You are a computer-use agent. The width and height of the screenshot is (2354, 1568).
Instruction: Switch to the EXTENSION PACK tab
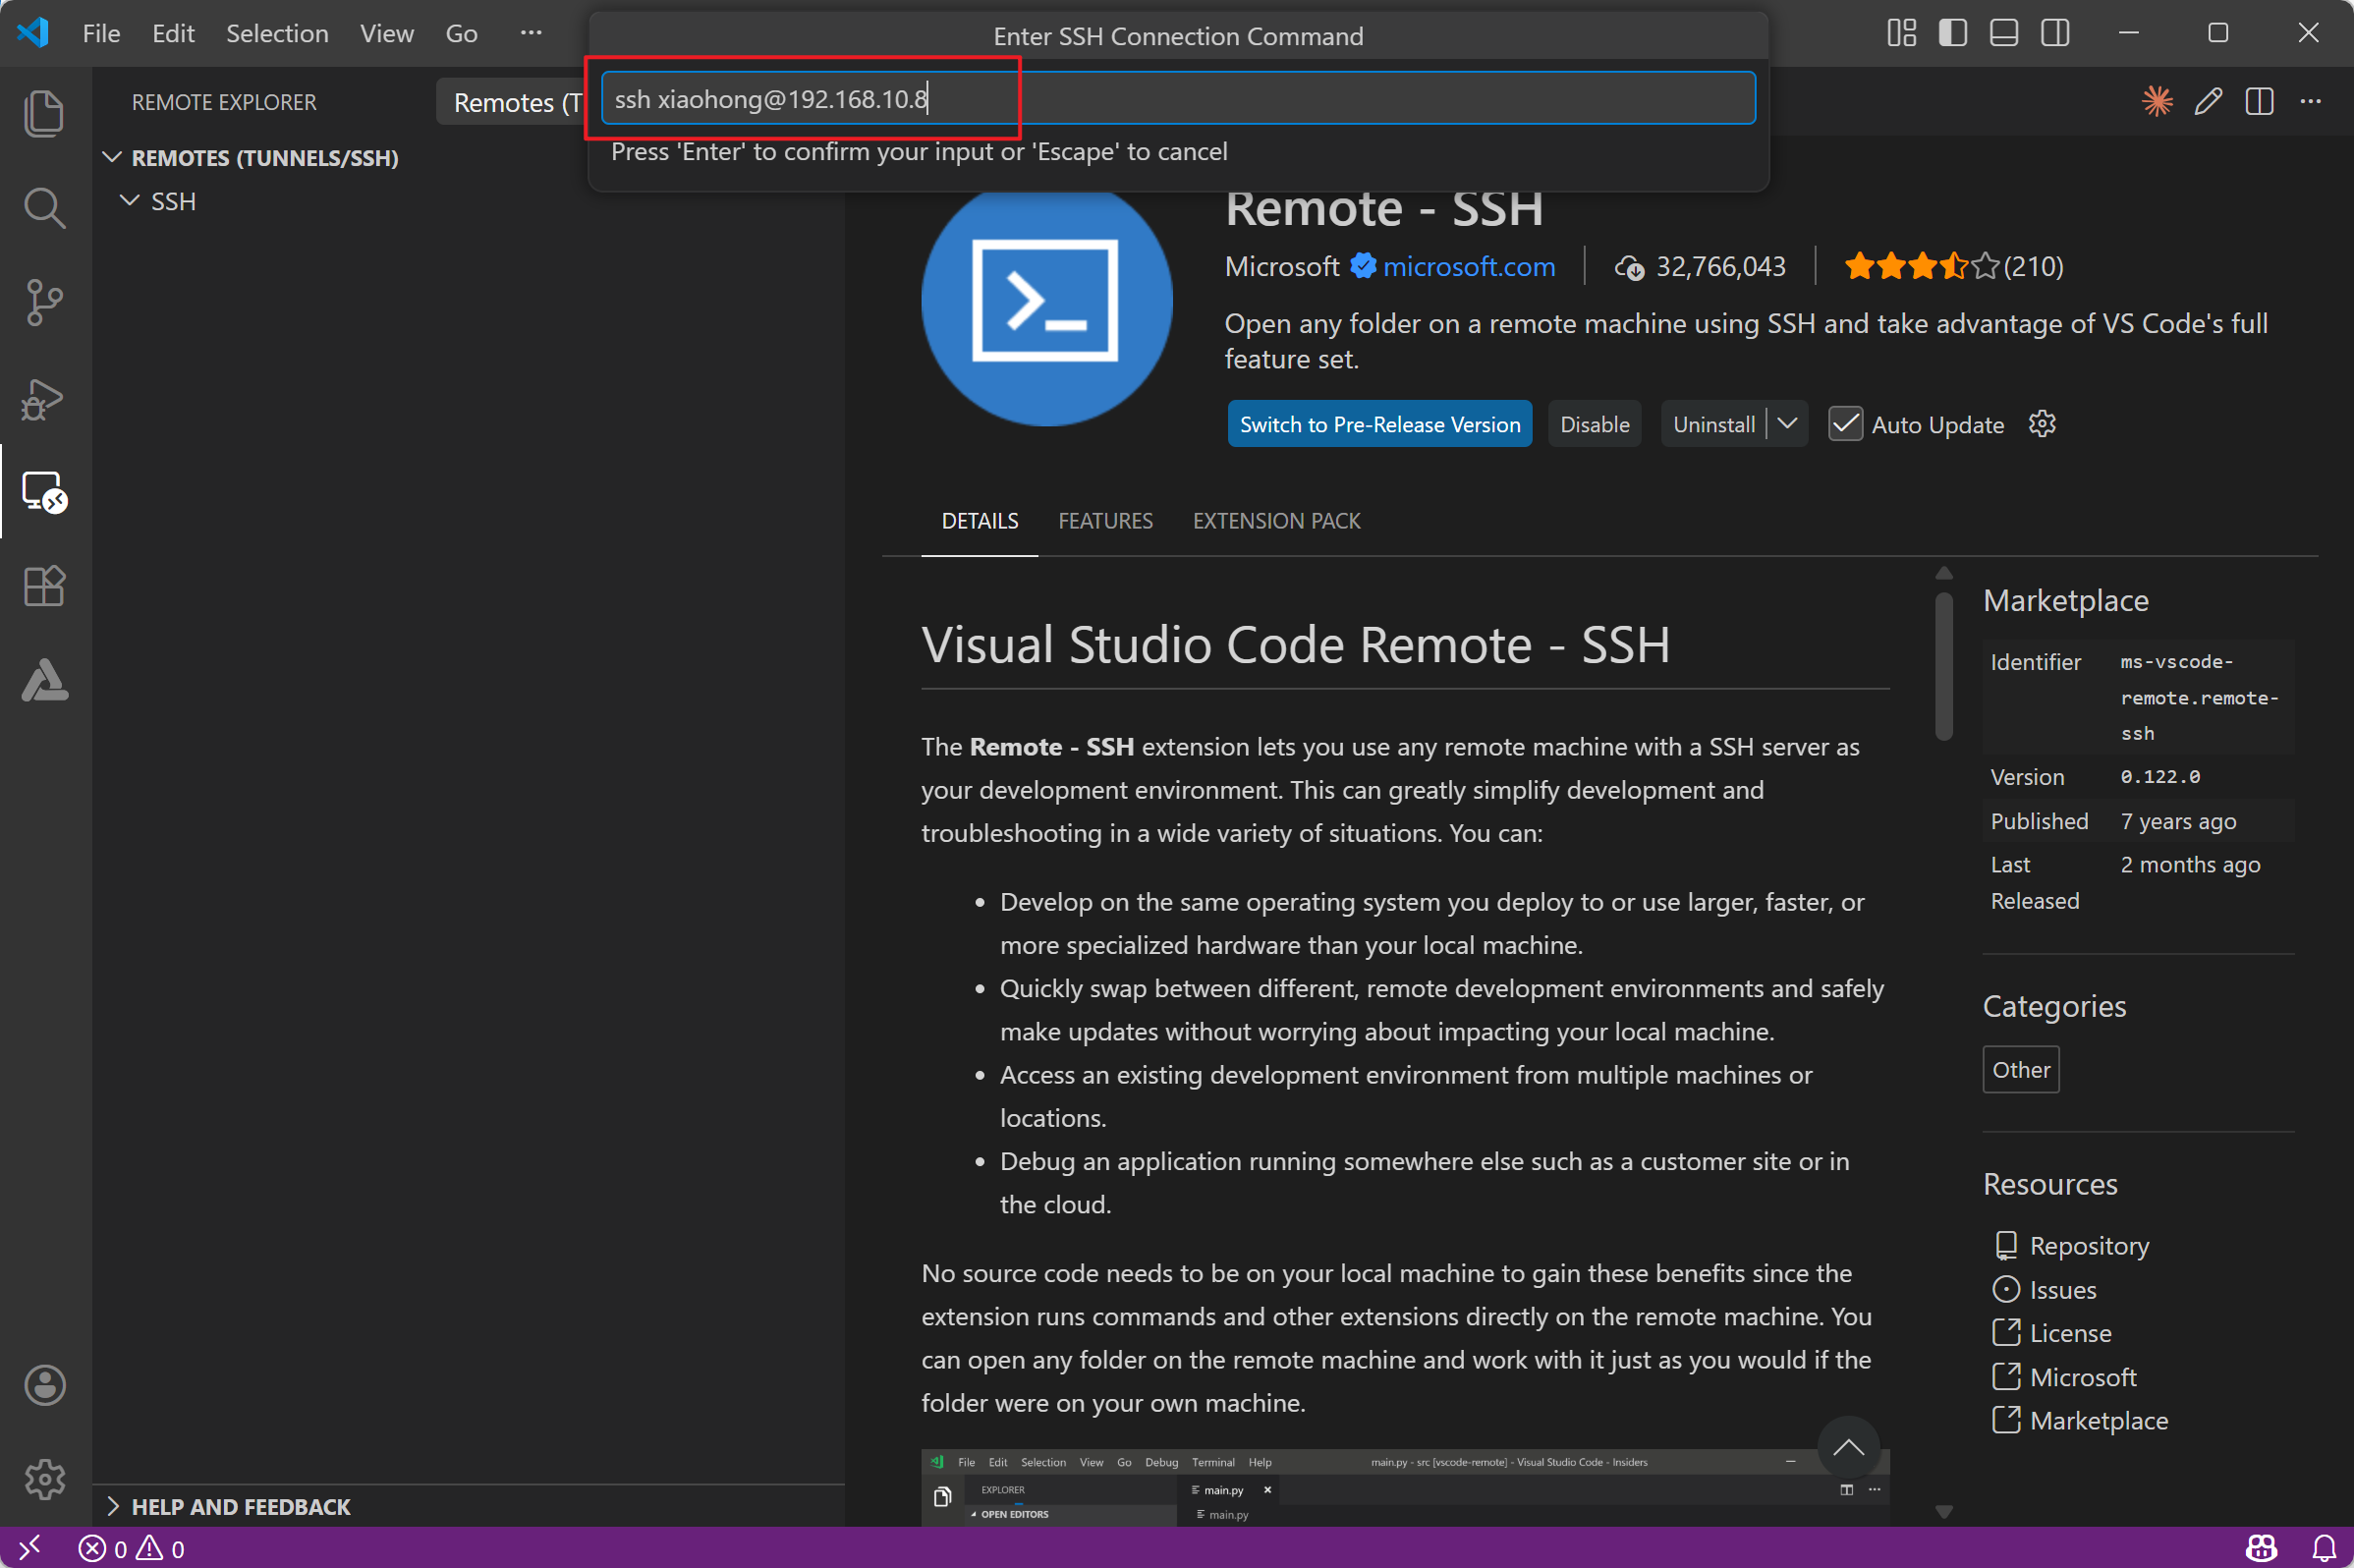coord(1276,521)
